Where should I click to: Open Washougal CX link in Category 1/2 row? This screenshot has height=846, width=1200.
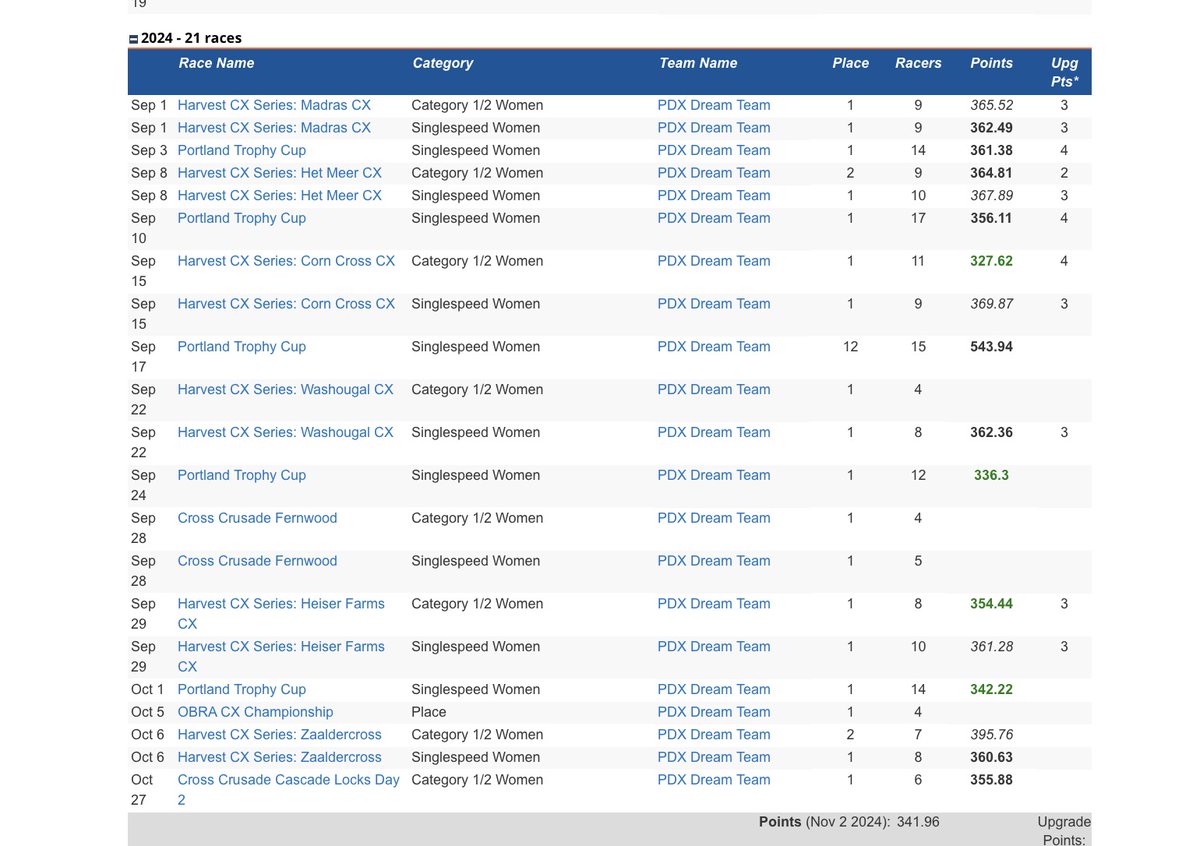point(286,390)
